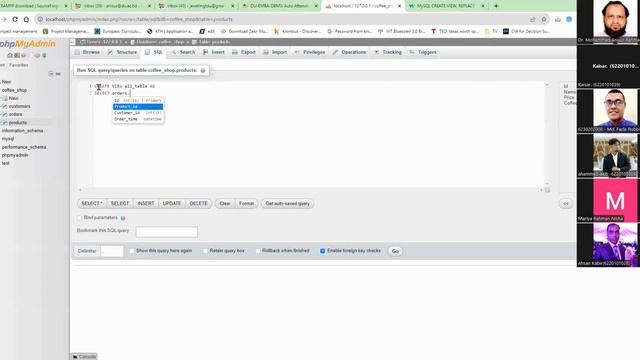Check the Retain query box option

click(x=205, y=251)
